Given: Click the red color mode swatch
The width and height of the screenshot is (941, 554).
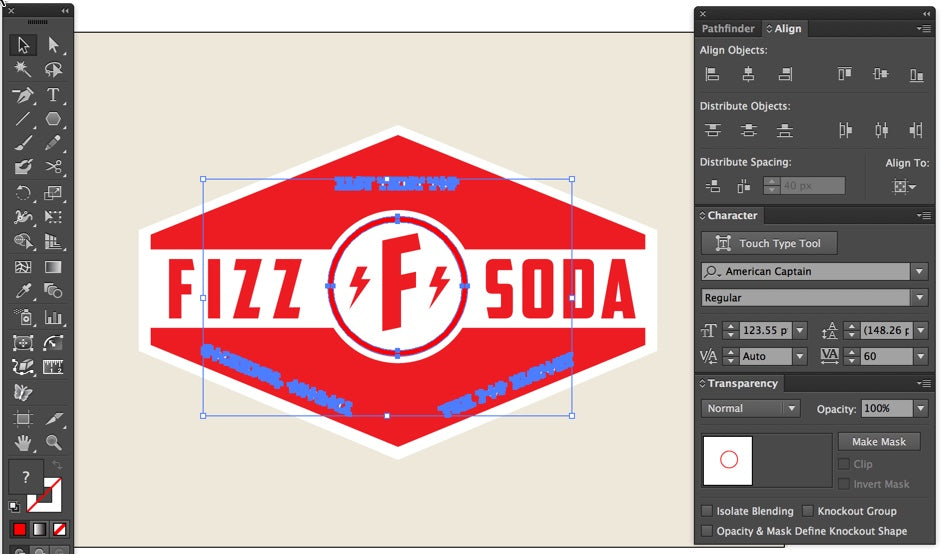Looking at the screenshot, I should pyautogui.click(x=19, y=528).
